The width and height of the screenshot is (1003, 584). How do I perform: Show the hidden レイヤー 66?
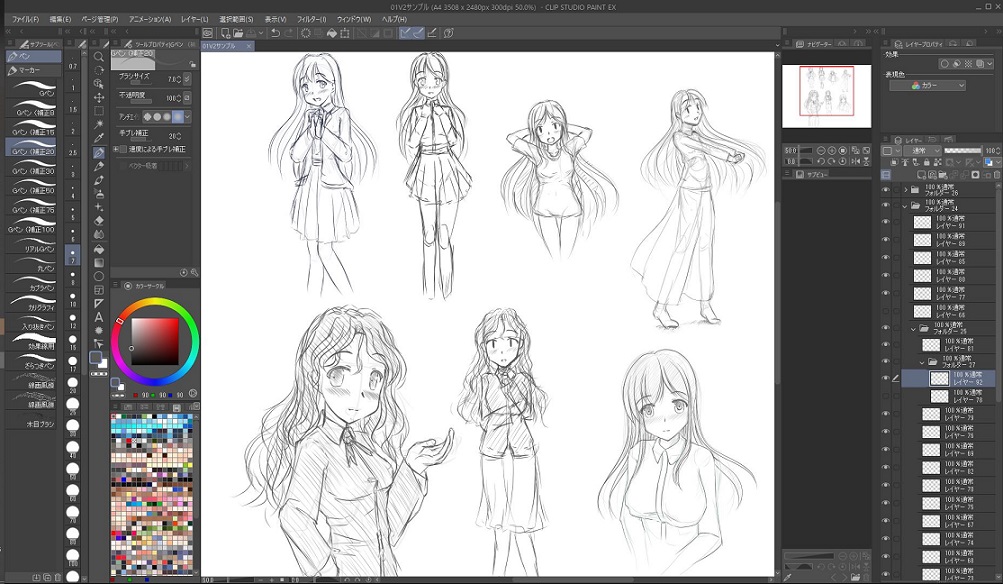click(885, 312)
